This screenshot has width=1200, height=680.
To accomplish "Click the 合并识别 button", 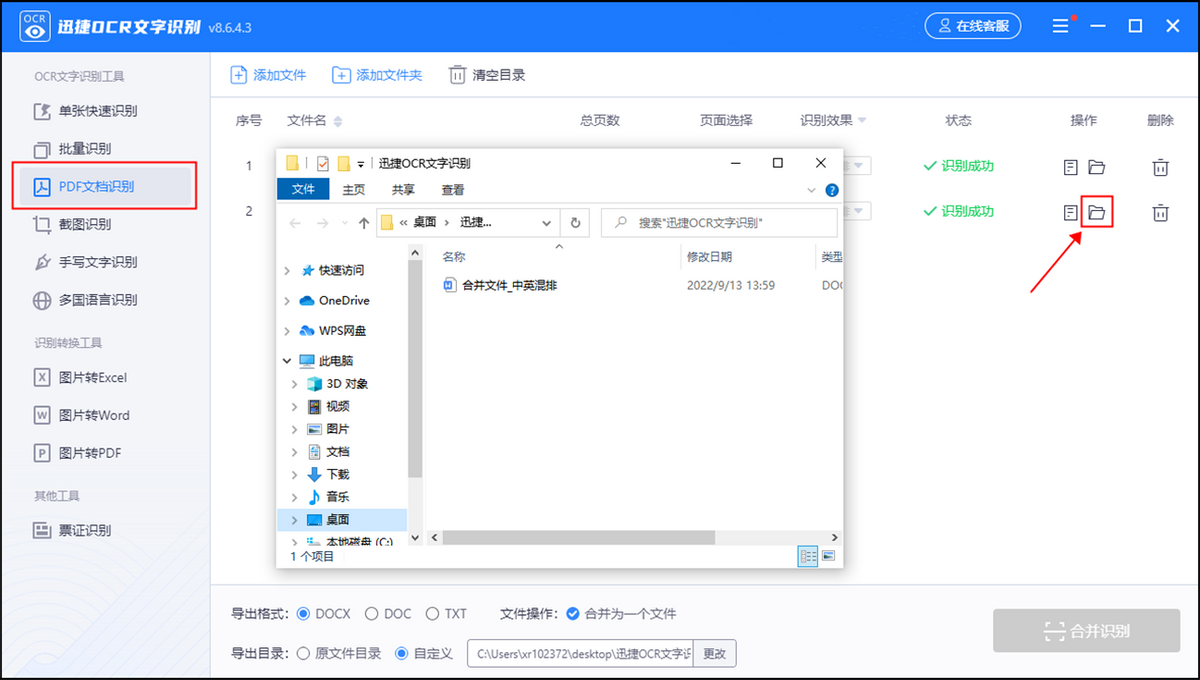I will point(1085,631).
